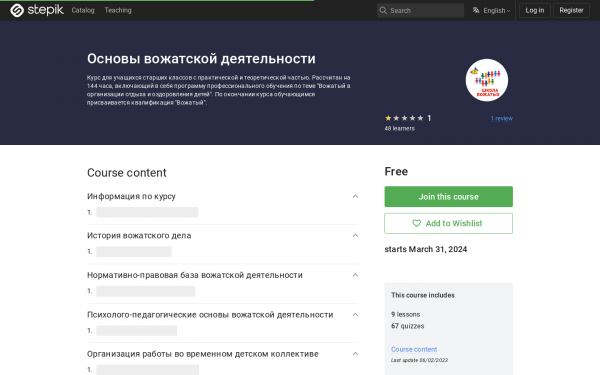
Task: Focus the Search input field
Action: click(421, 10)
